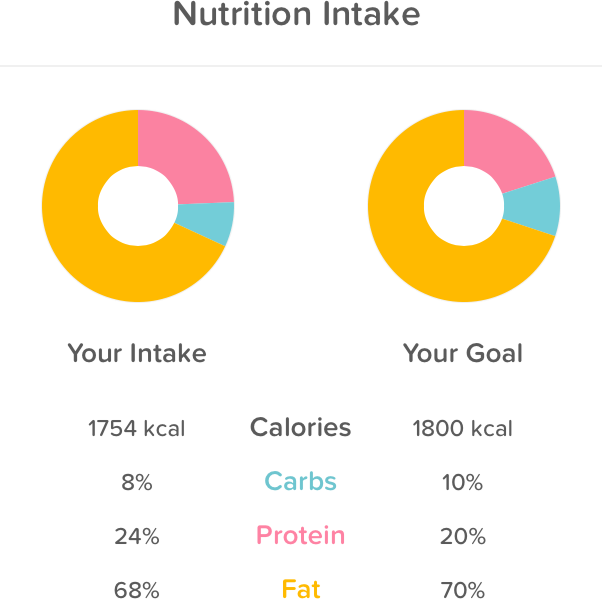Click the 70% fat goal value
Image resolution: width=602 pixels, height=603 pixels.
coord(462,590)
